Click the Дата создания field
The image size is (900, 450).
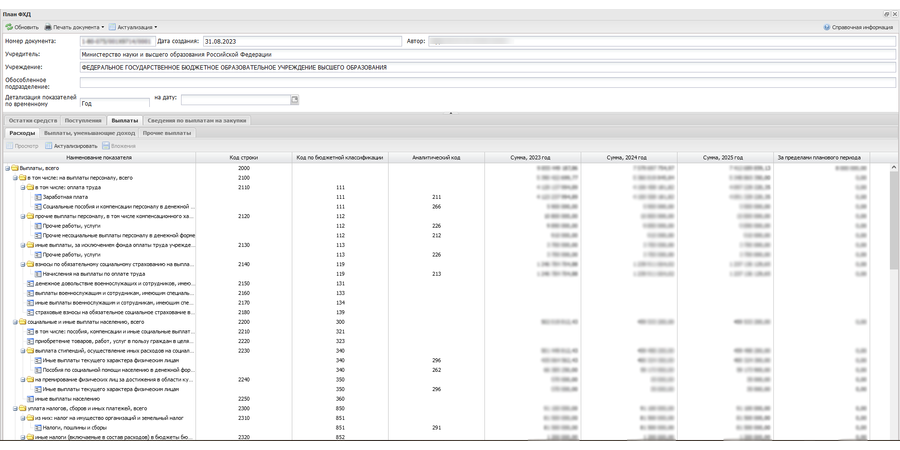[302, 41]
